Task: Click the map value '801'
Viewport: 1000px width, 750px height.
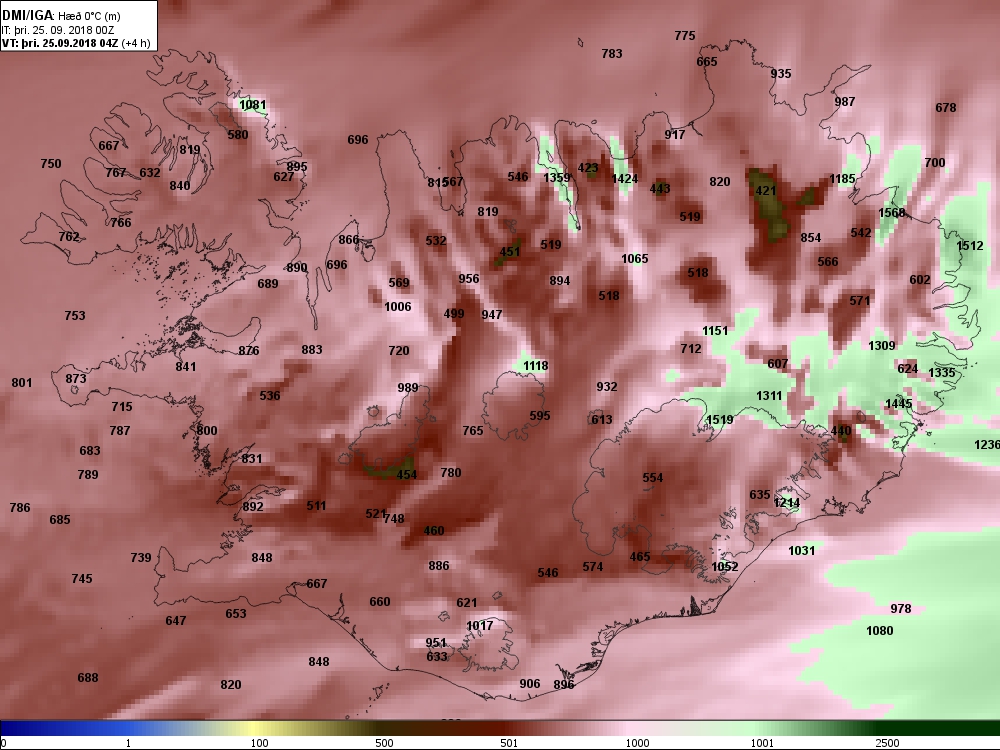Action: click(x=22, y=383)
